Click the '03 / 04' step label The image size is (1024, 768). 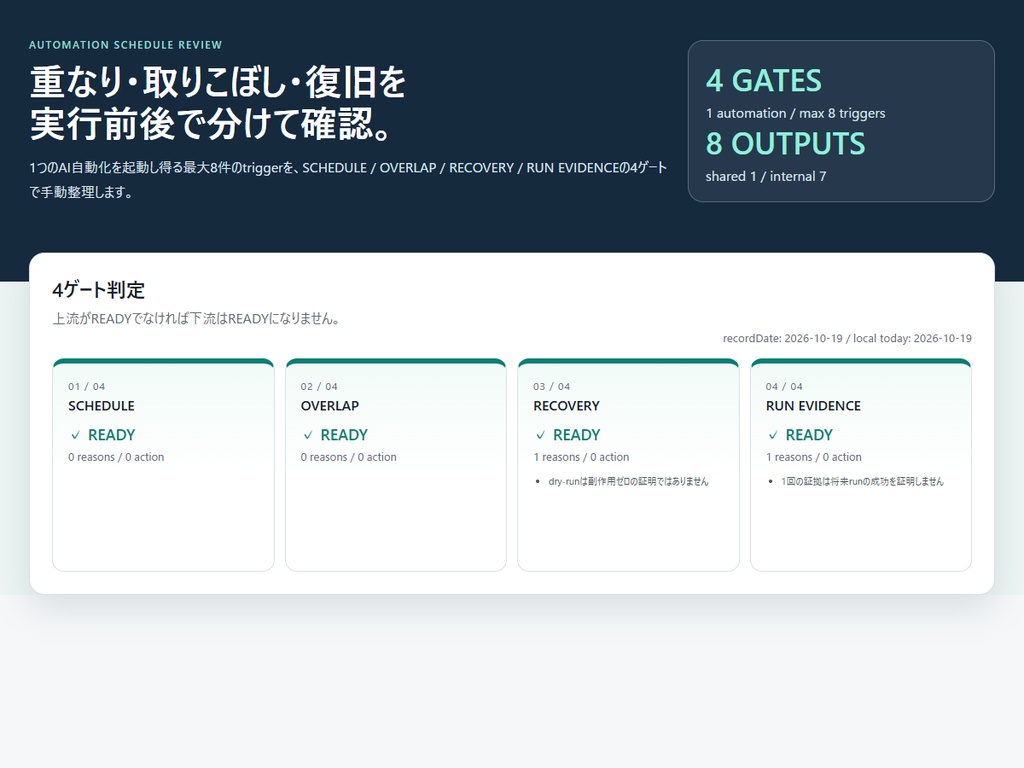coord(552,387)
